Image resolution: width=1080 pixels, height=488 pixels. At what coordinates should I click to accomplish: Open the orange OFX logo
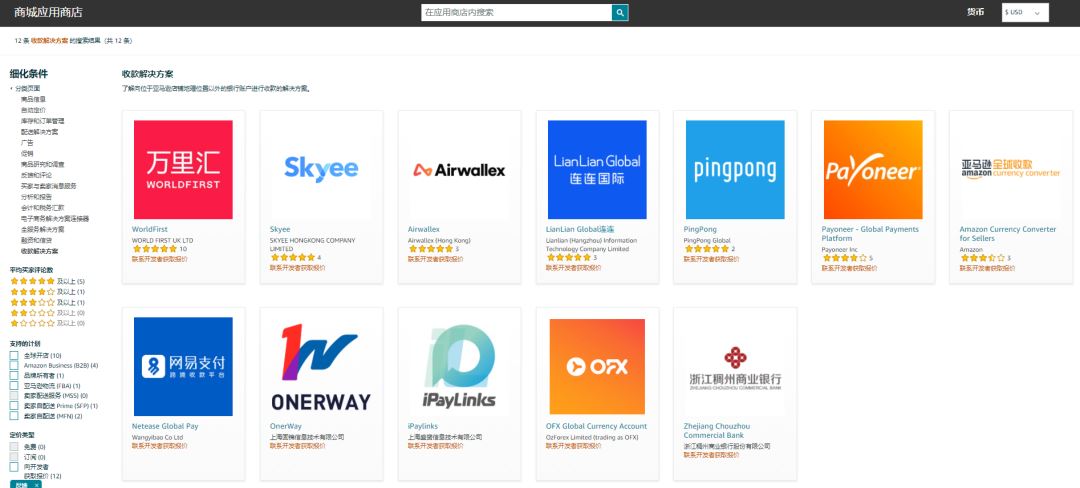click(597, 366)
